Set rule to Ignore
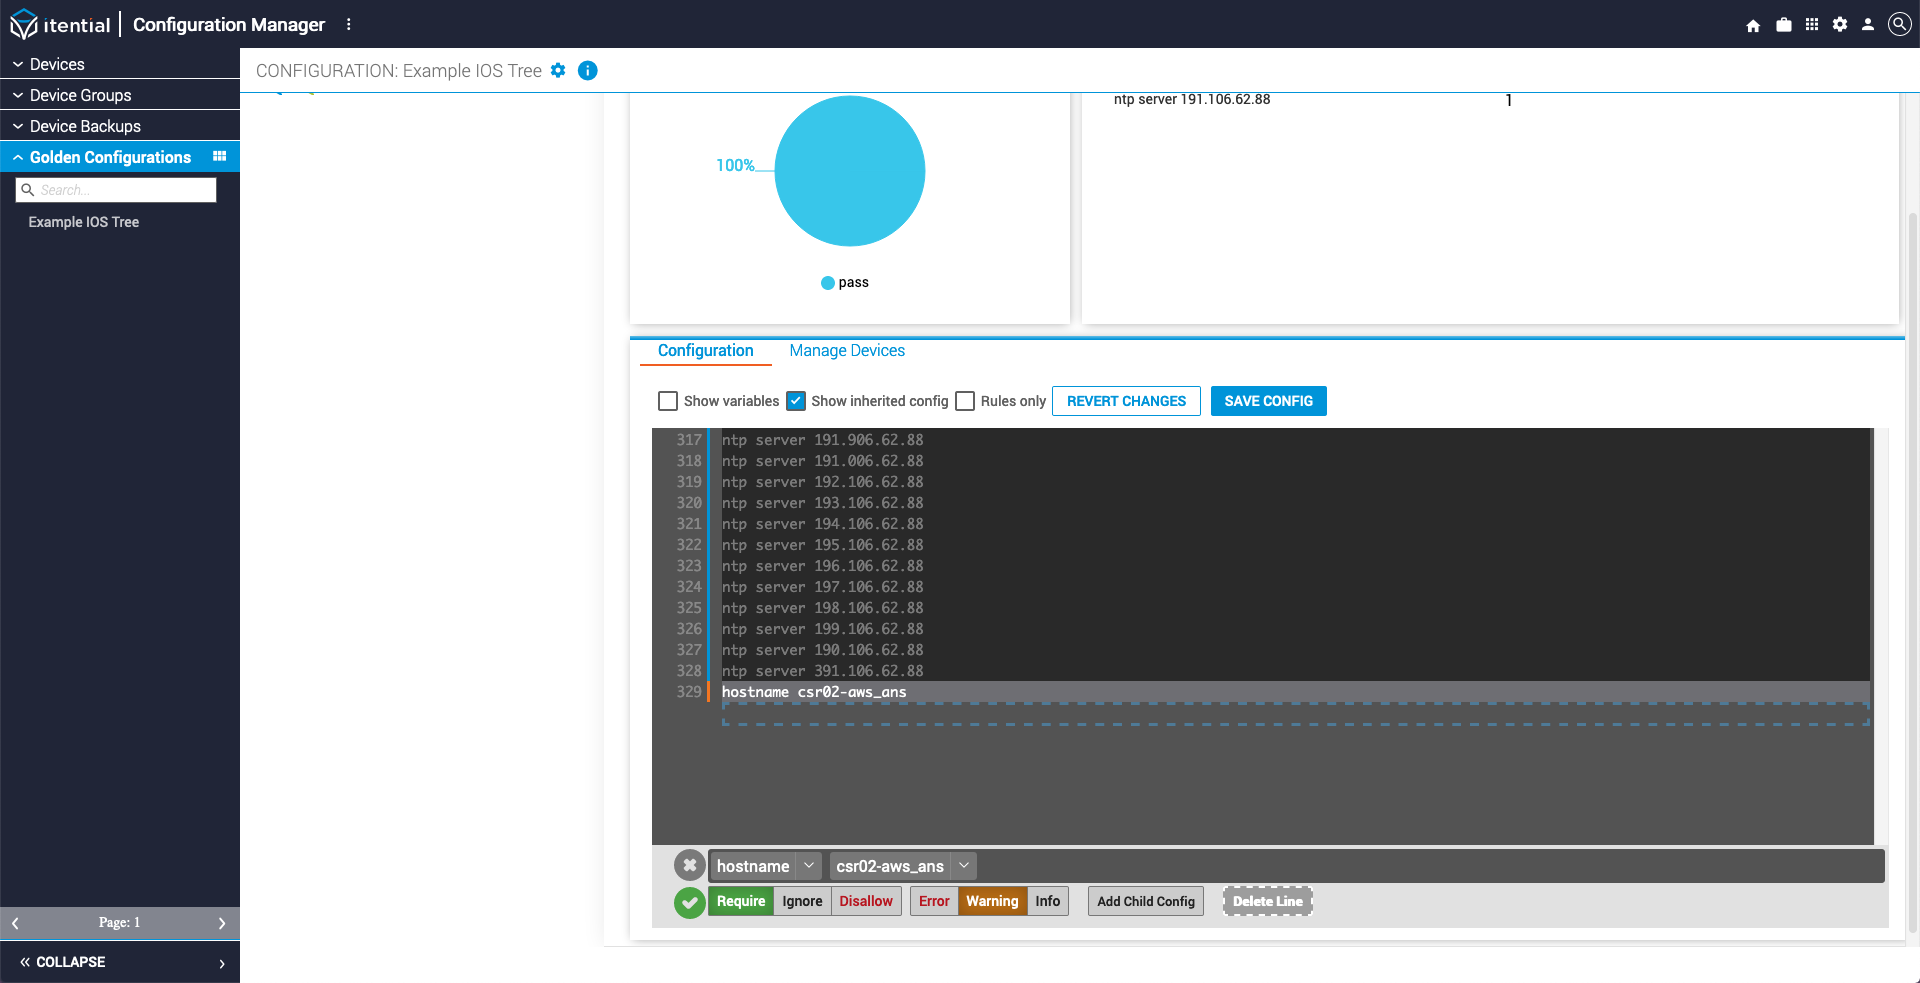This screenshot has width=1920, height=983. pos(802,901)
